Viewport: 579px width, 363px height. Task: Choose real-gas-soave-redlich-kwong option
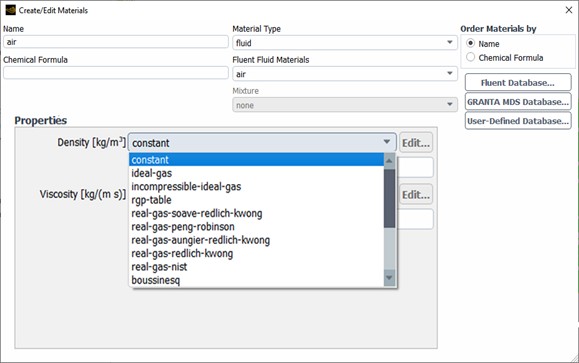[257, 213]
